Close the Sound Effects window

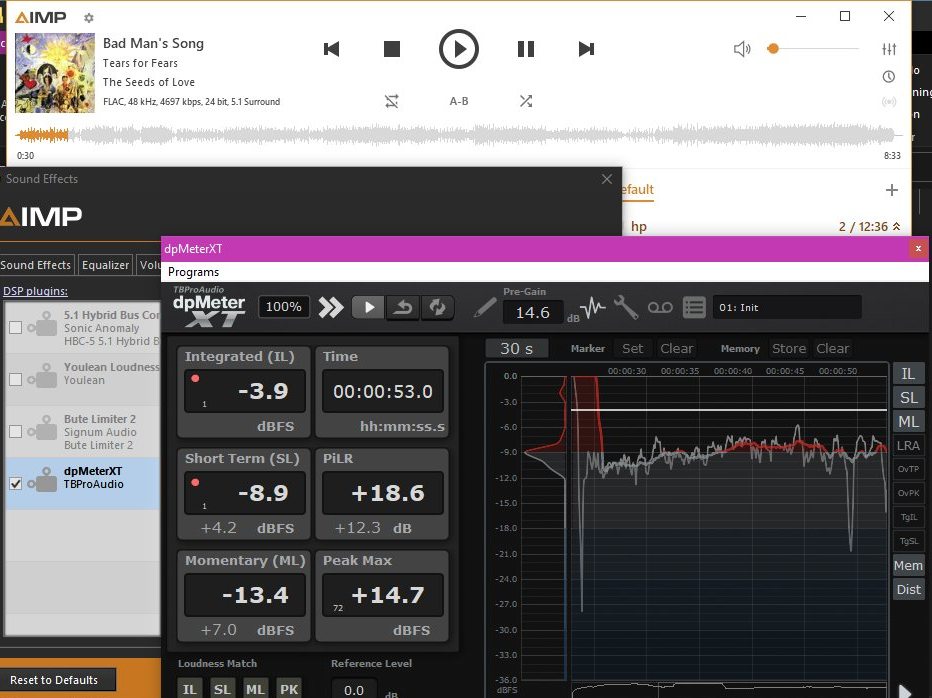coord(606,179)
